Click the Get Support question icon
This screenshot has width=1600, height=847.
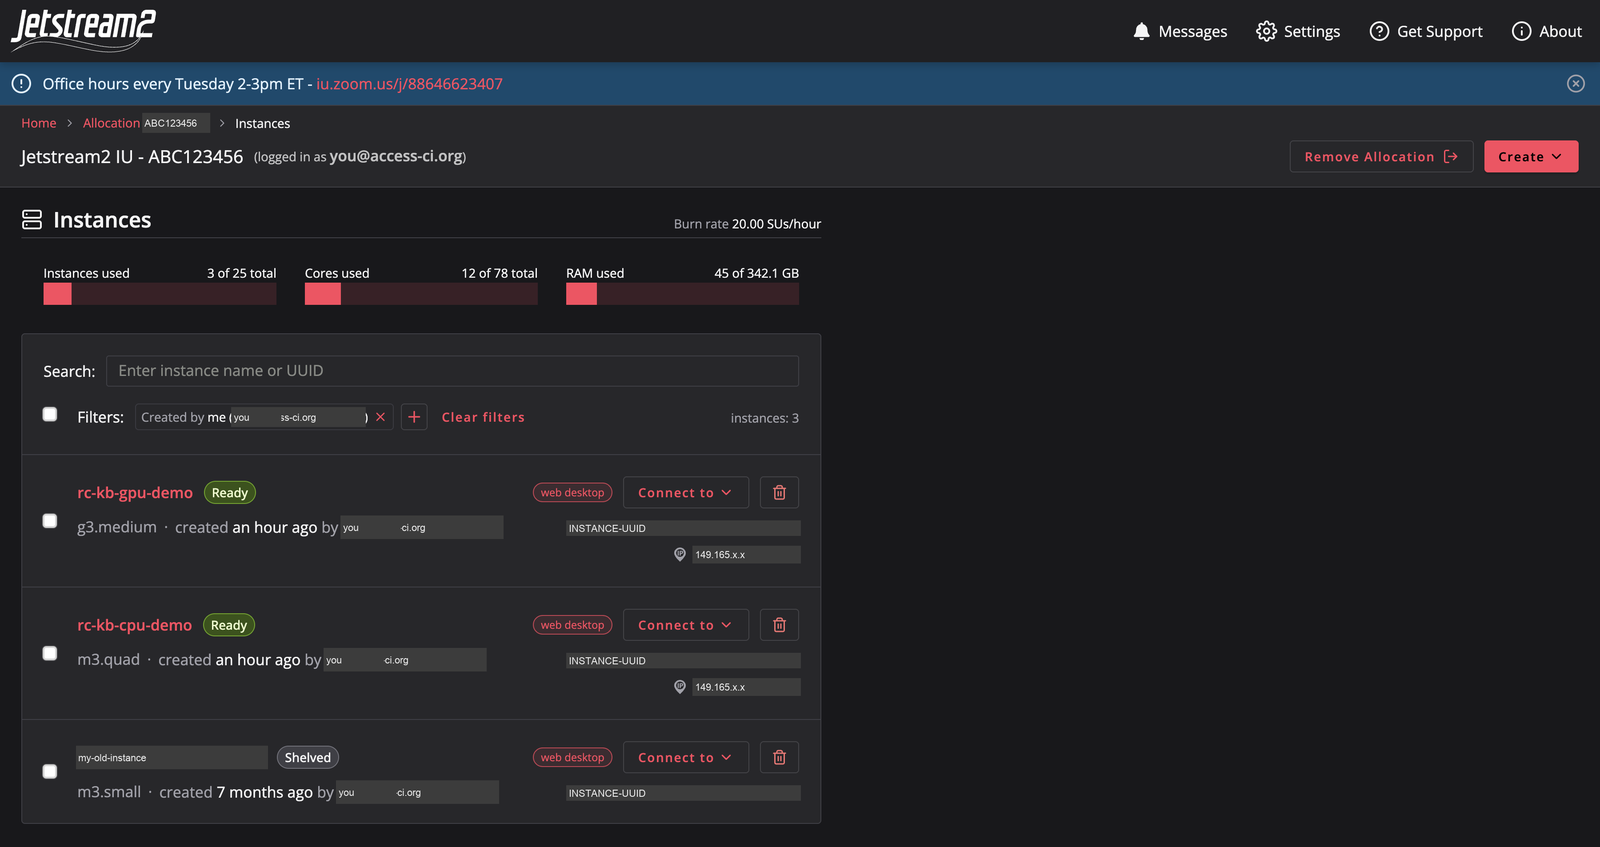tap(1379, 31)
